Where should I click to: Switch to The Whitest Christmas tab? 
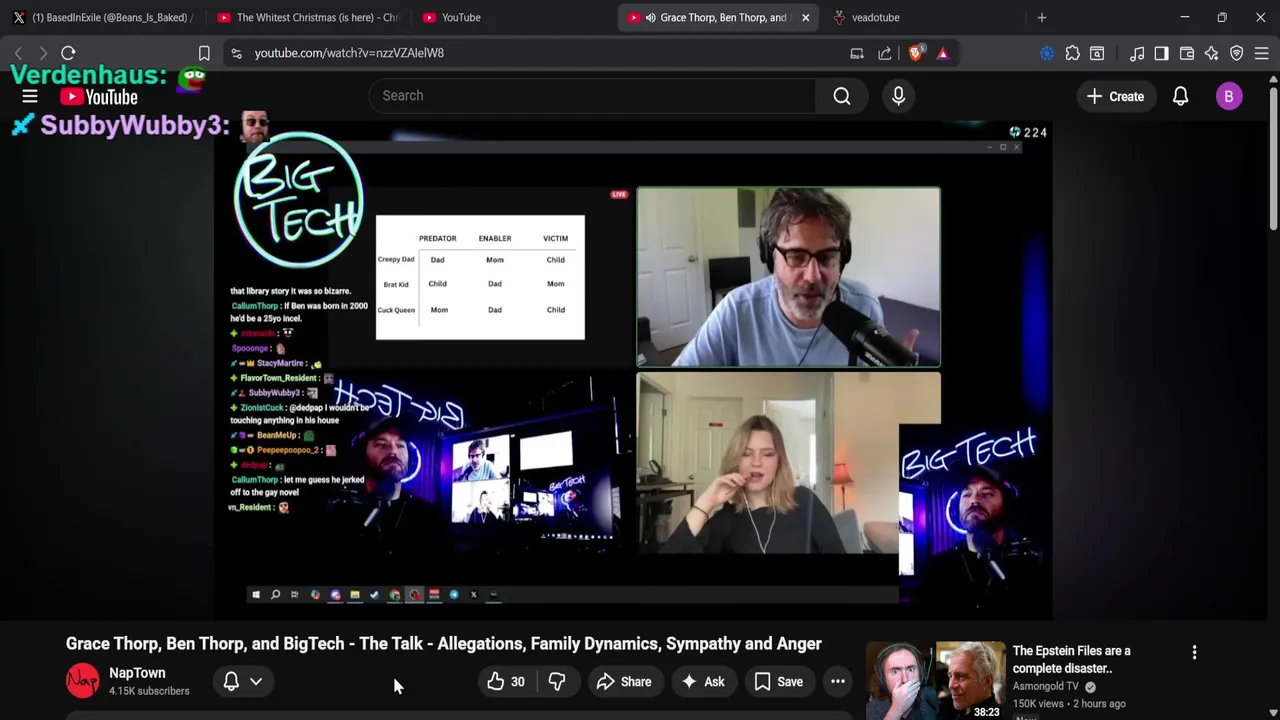pyautogui.click(x=307, y=17)
